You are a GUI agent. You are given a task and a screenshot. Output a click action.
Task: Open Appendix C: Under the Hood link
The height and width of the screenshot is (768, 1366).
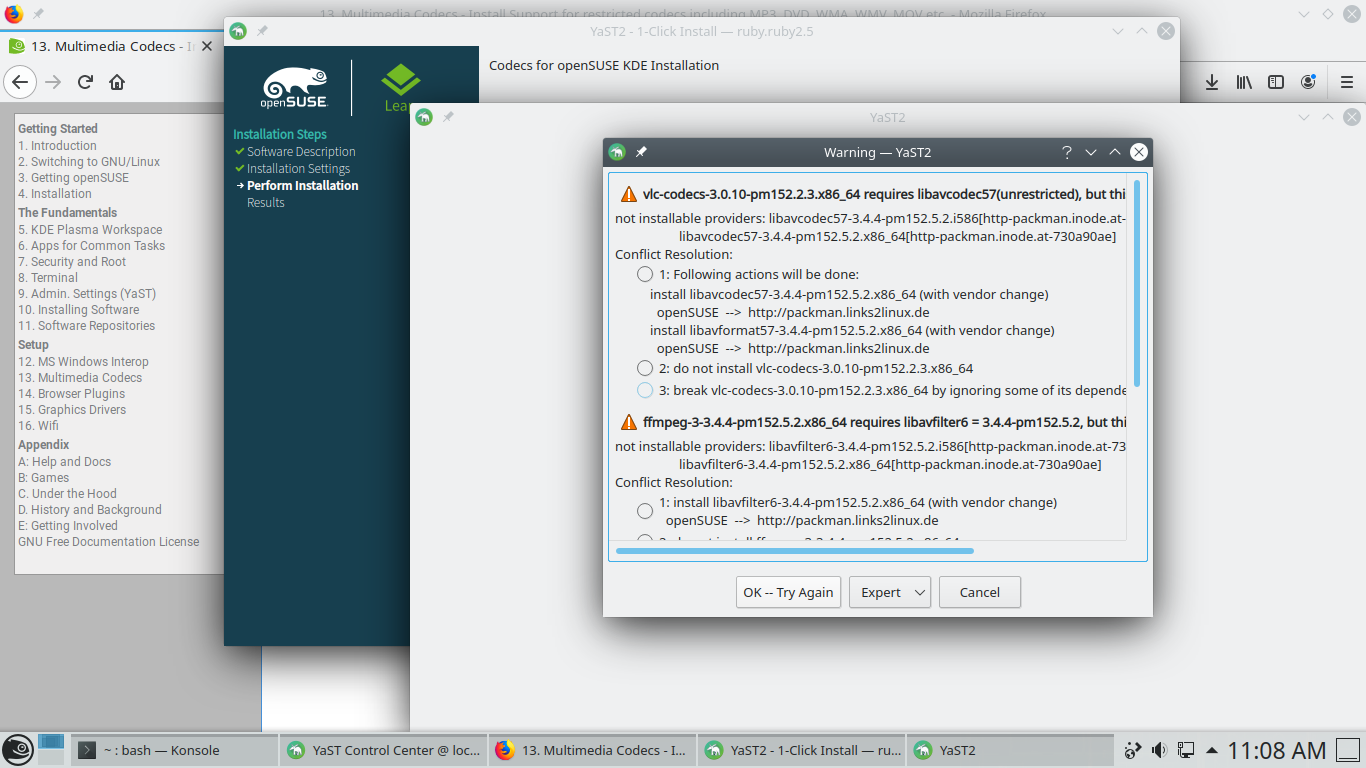click(67, 494)
